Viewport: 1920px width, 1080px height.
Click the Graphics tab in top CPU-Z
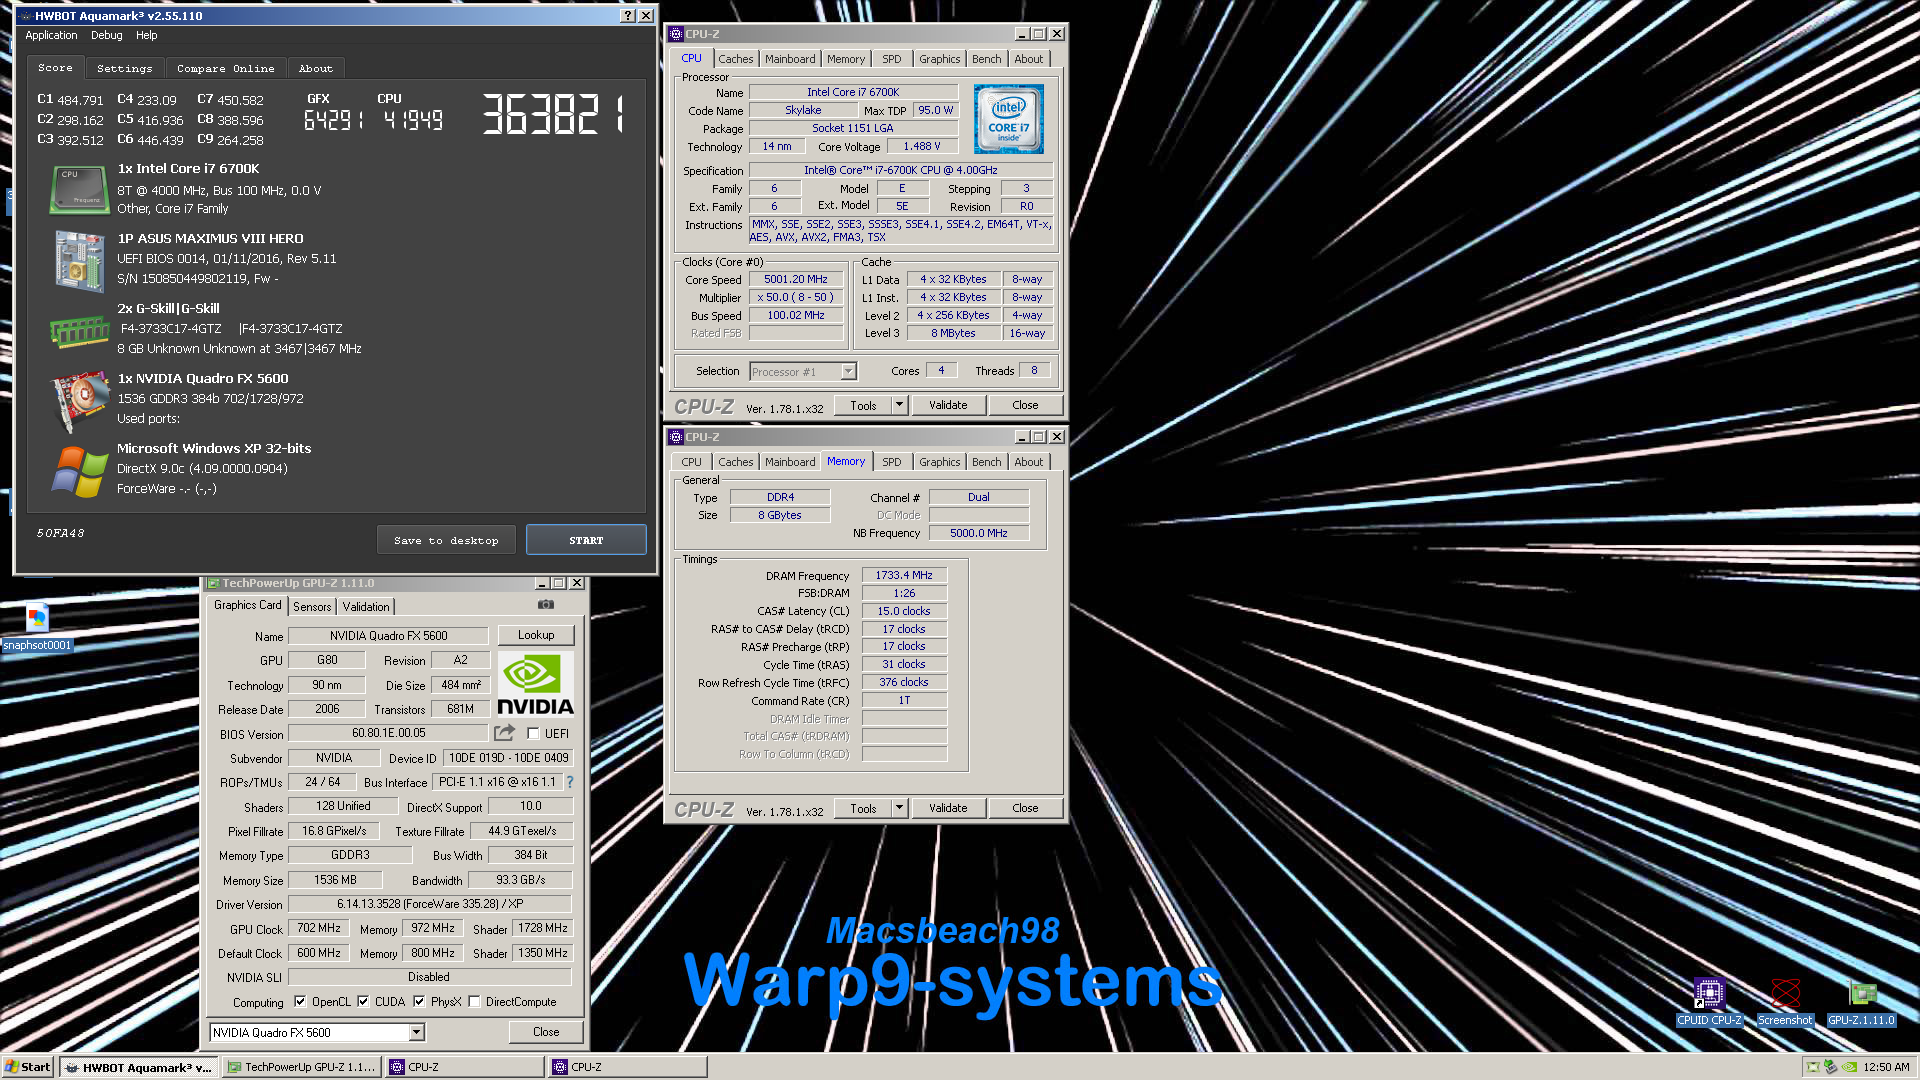click(940, 59)
